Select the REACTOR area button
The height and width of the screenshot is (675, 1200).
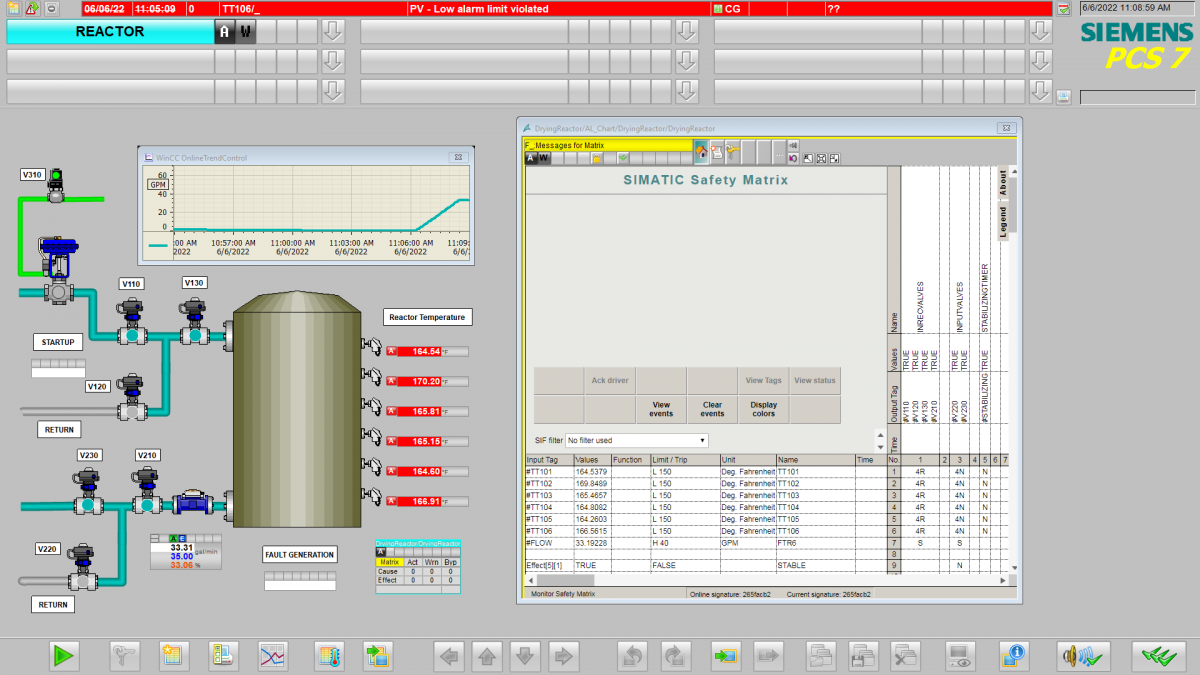(110, 32)
